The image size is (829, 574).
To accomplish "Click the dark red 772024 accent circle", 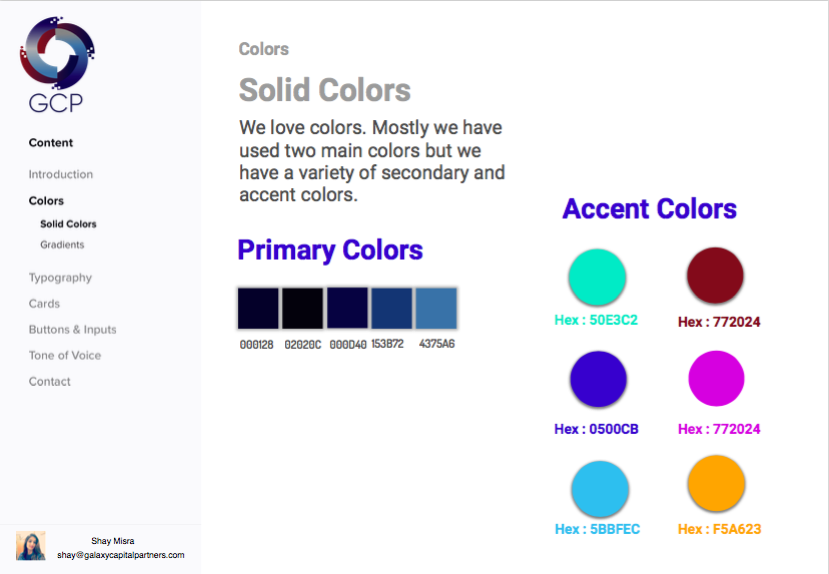I will 715,275.
